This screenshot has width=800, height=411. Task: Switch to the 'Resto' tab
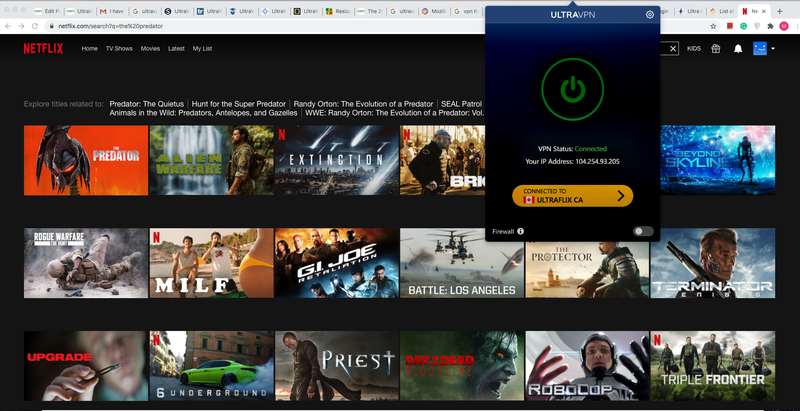coord(337,11)
